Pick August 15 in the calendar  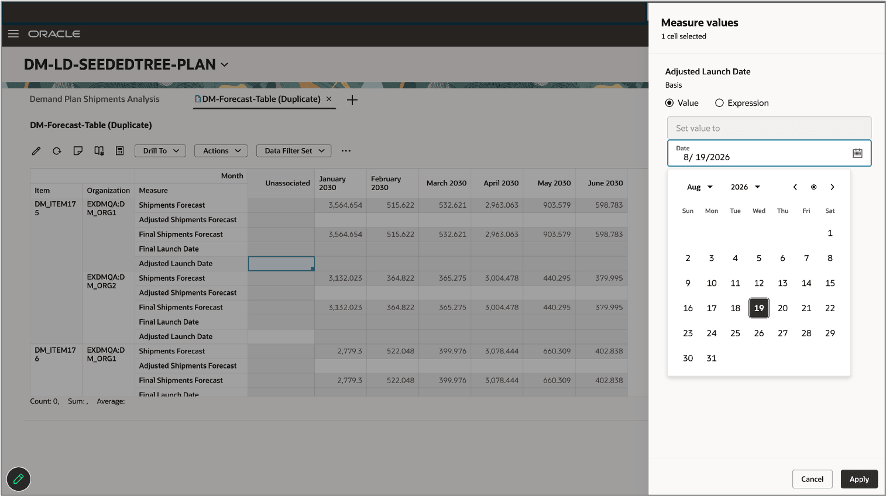click(830, 283)
